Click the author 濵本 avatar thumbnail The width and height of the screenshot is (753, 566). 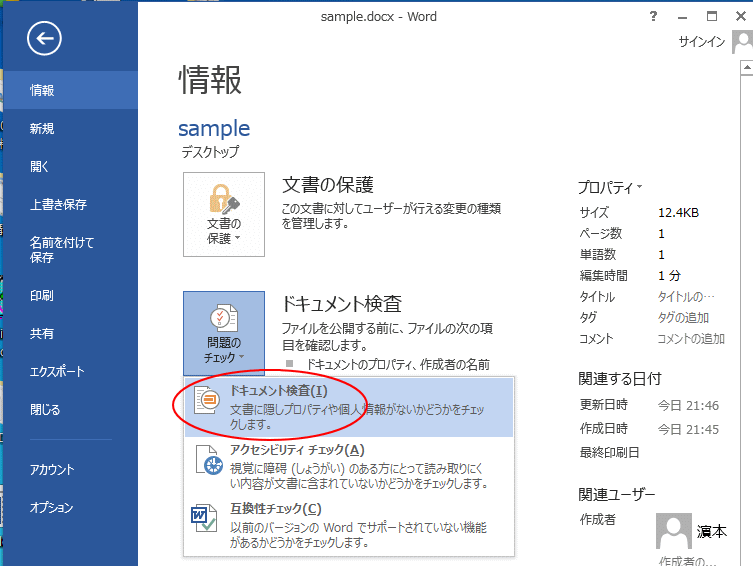tap(674, 531)
